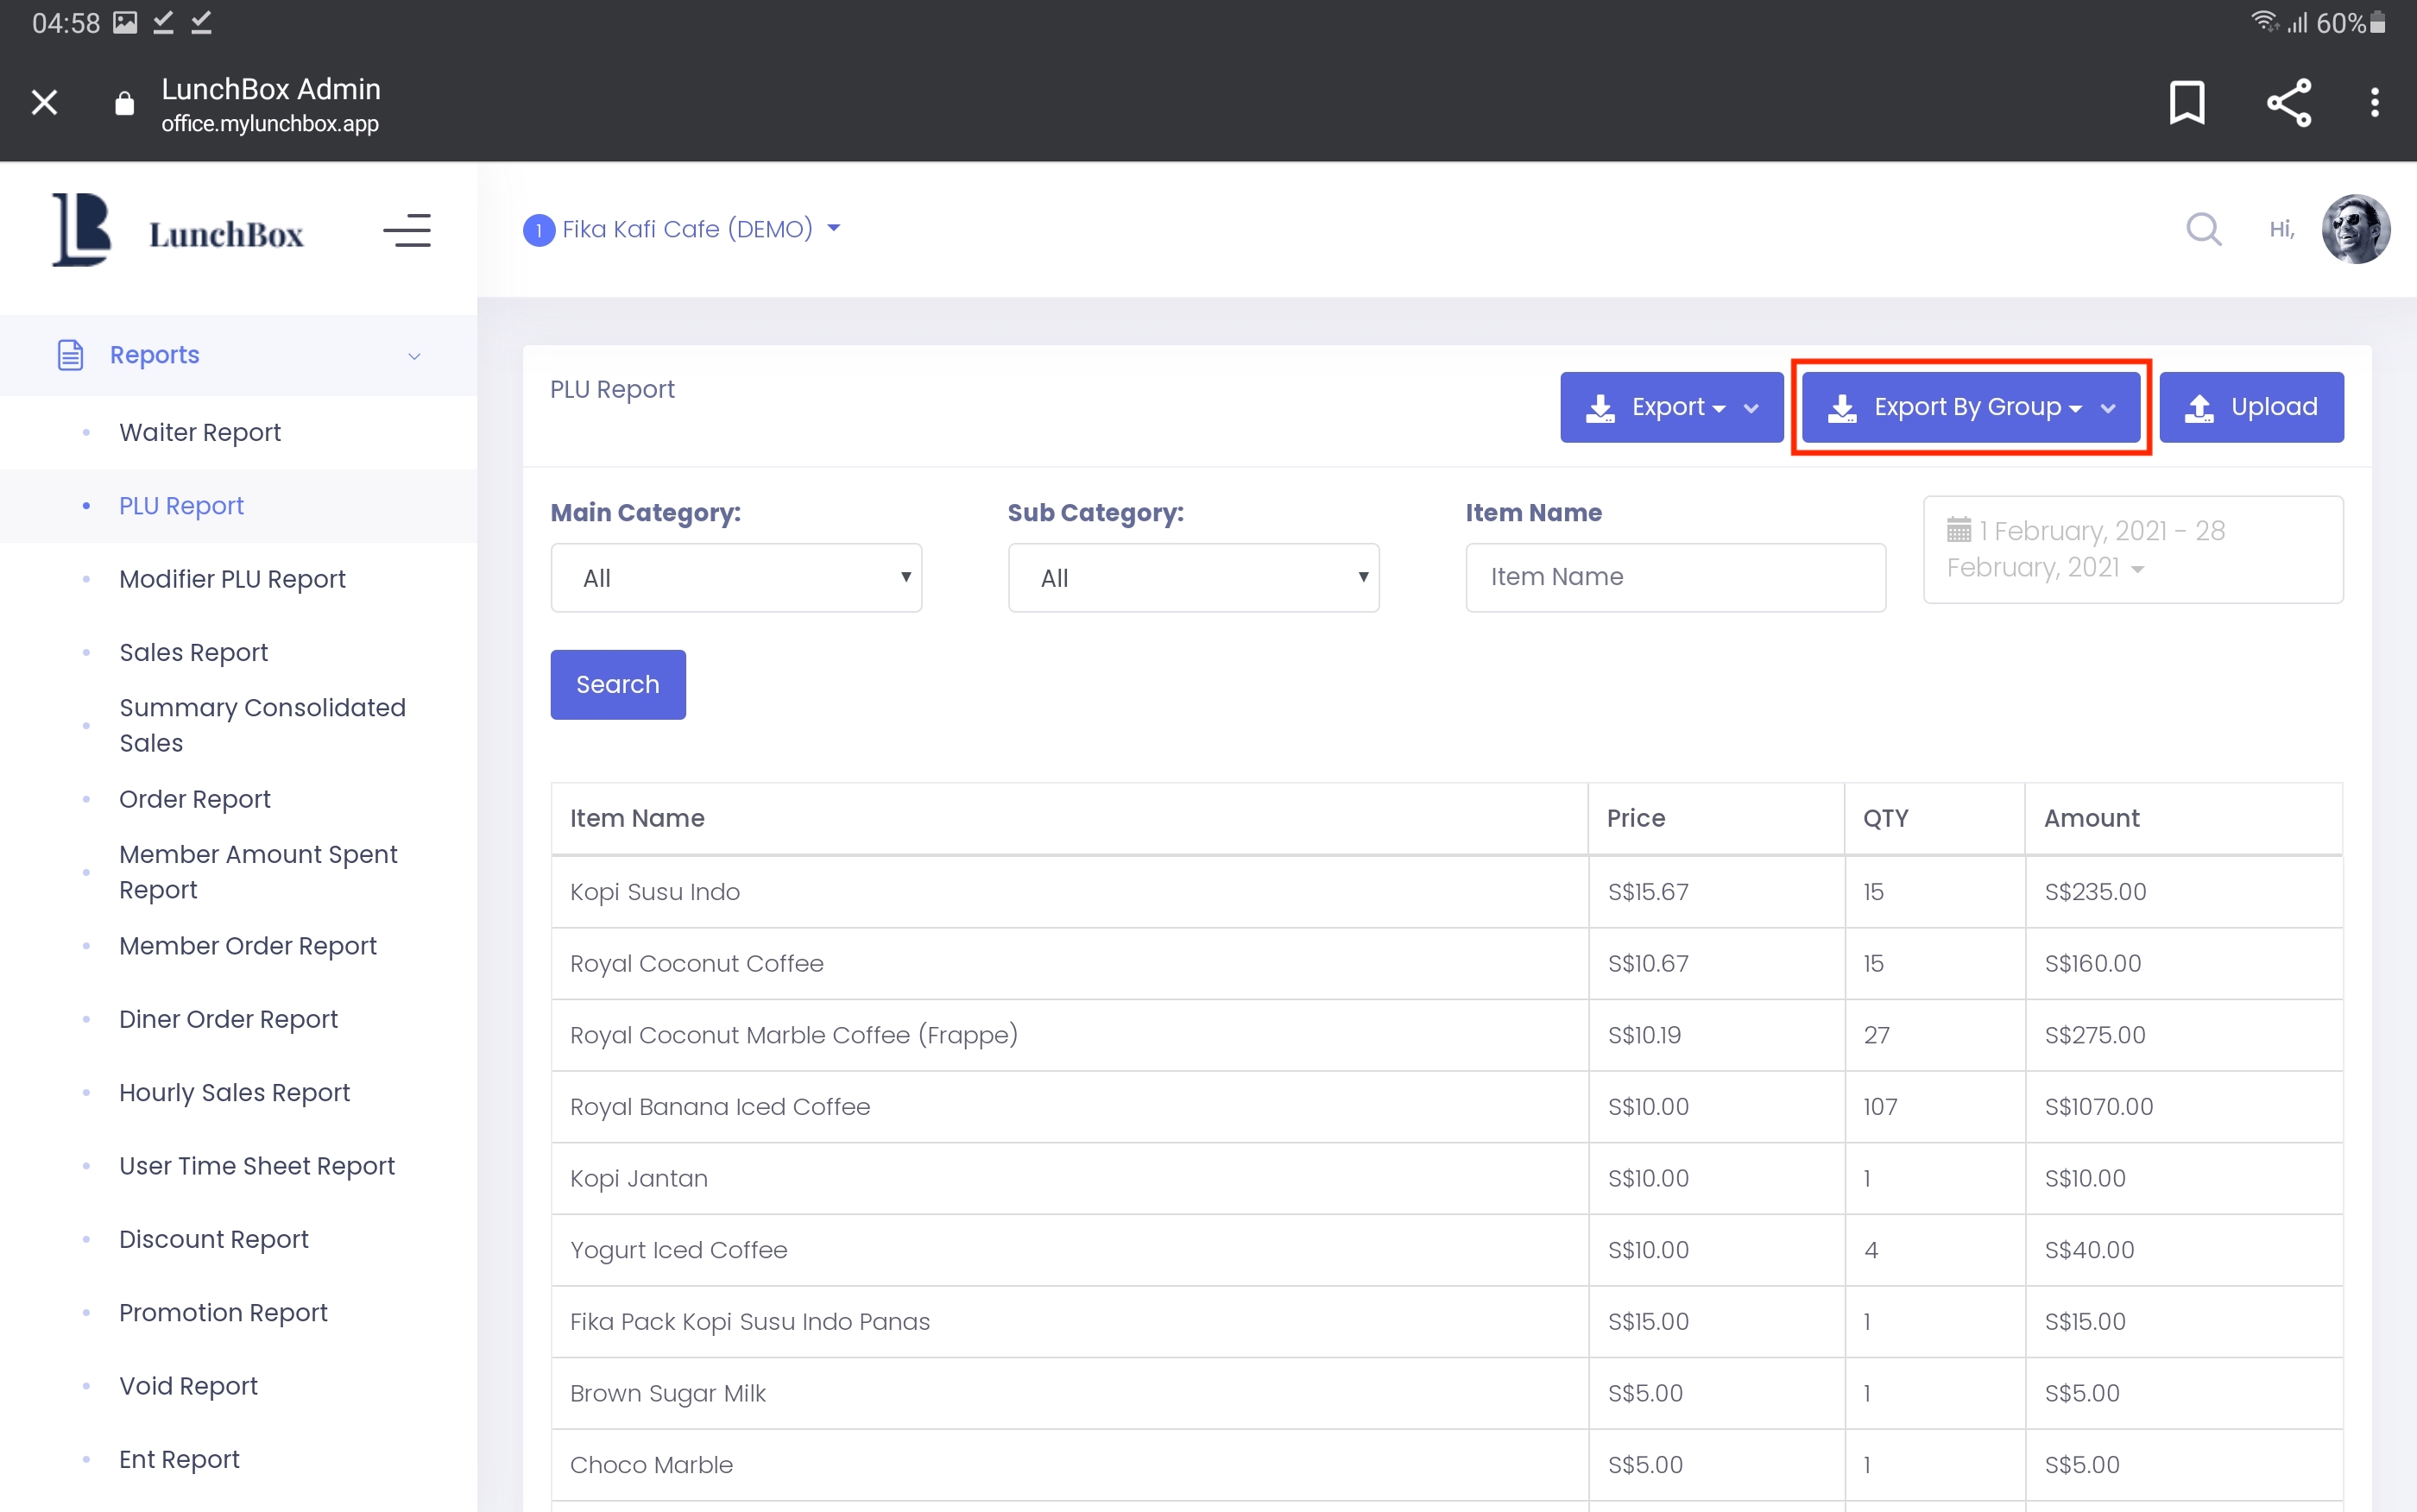The width and height of the screenshot is (2417, 1512).
Task: Open the Main Category dropdown
Action: click(x=736, y=578)
